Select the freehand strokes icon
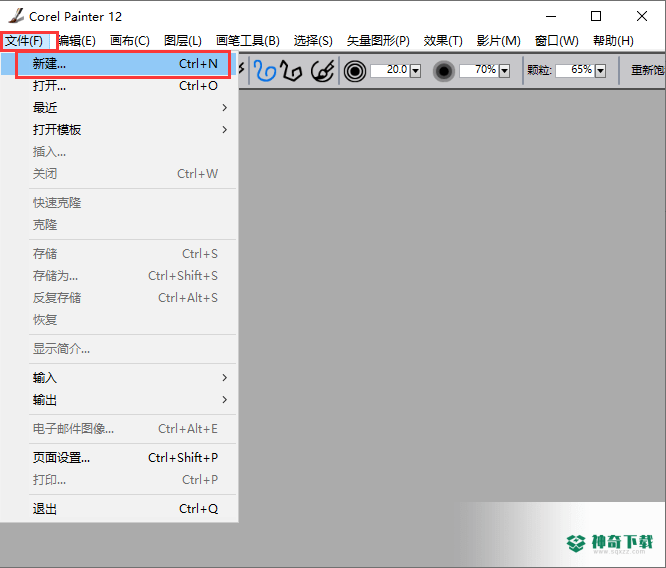The width and height of the screenshot is (666, 568). click(x=265, y=71)
